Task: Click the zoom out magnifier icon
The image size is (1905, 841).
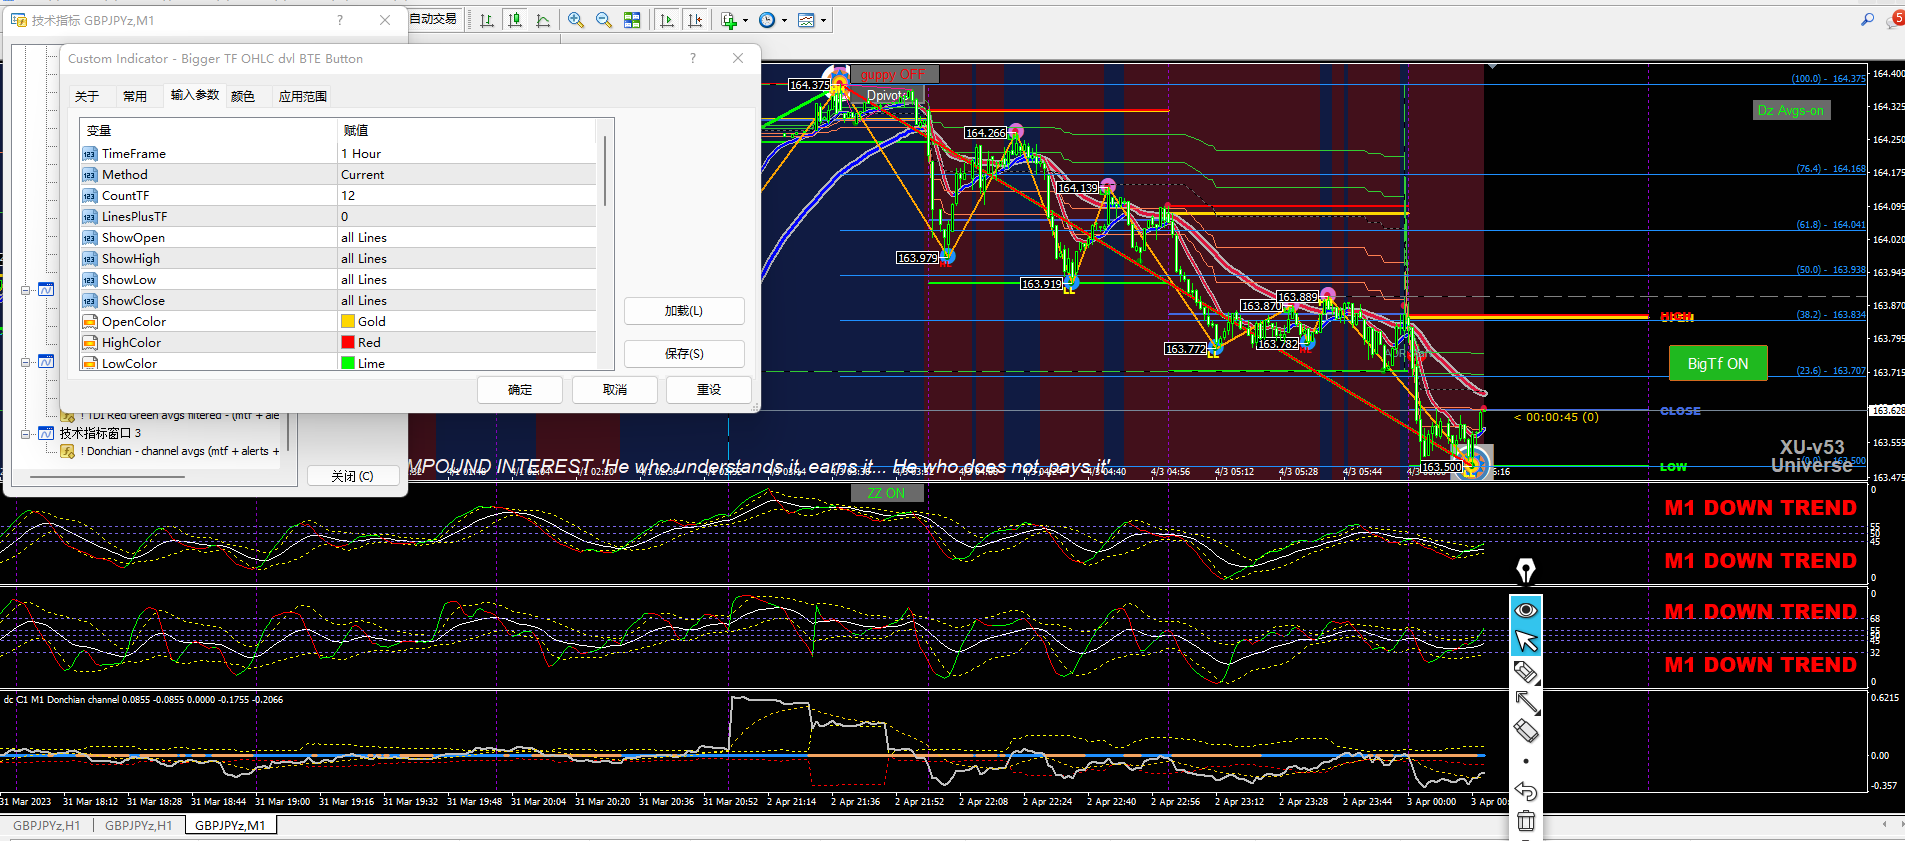Action: [x=604, y=20]
